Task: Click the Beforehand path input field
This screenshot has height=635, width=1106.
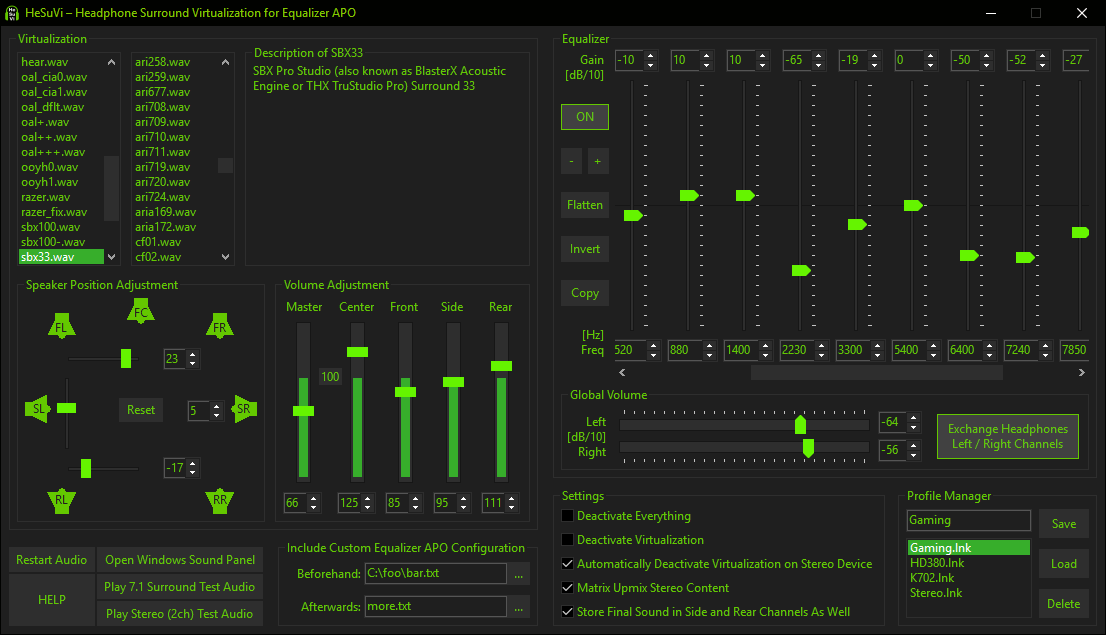Action: point(435,574)
